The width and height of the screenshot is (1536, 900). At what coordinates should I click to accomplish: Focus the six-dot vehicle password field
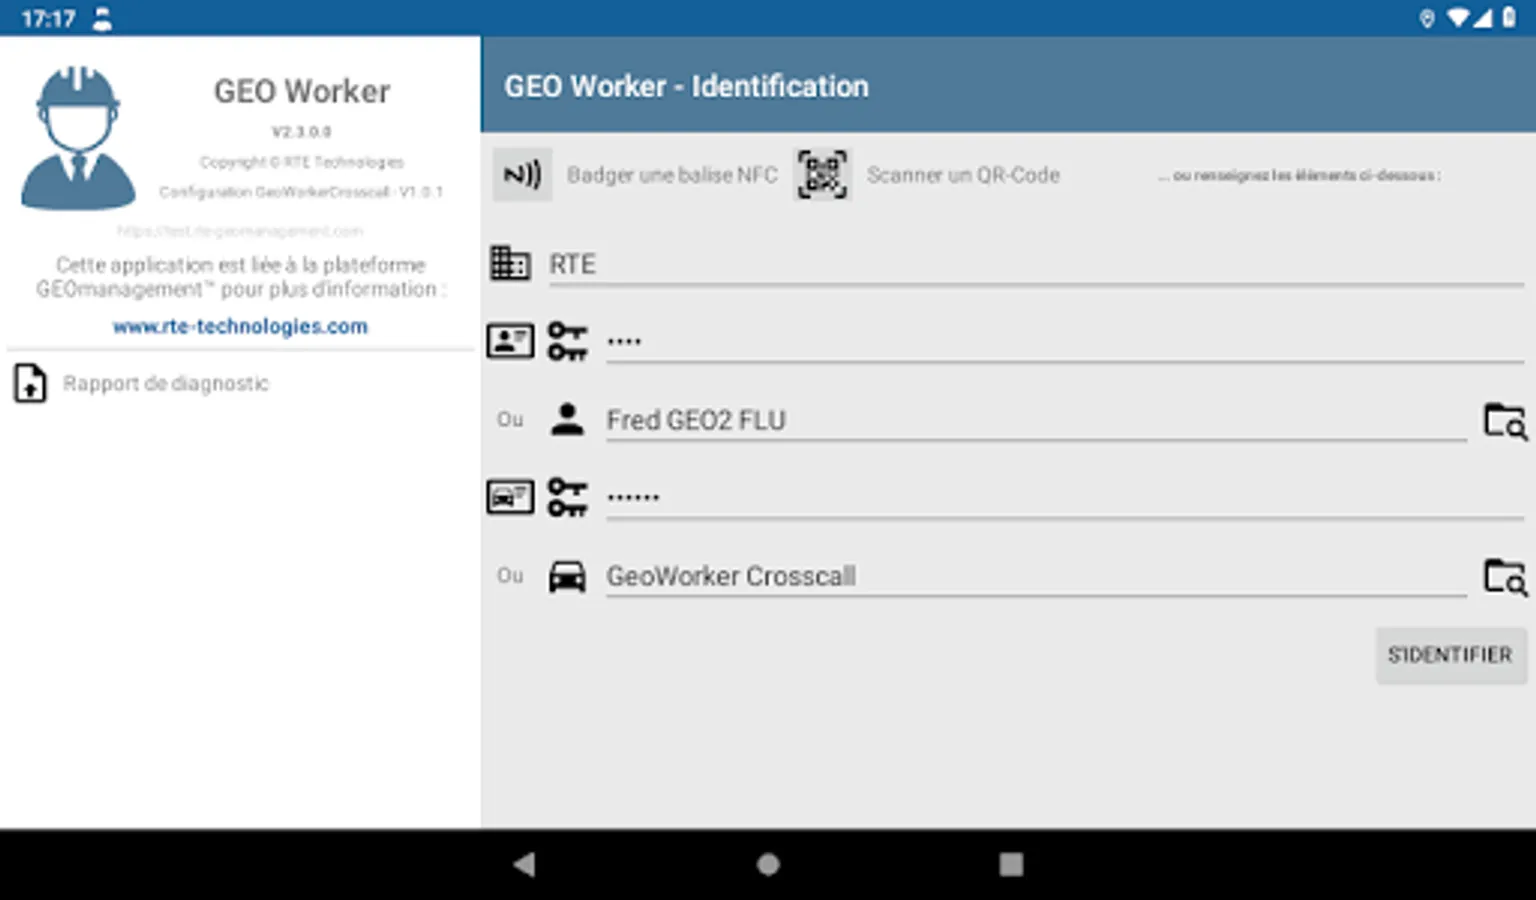pyautogui.click(x=1065, y=498)
